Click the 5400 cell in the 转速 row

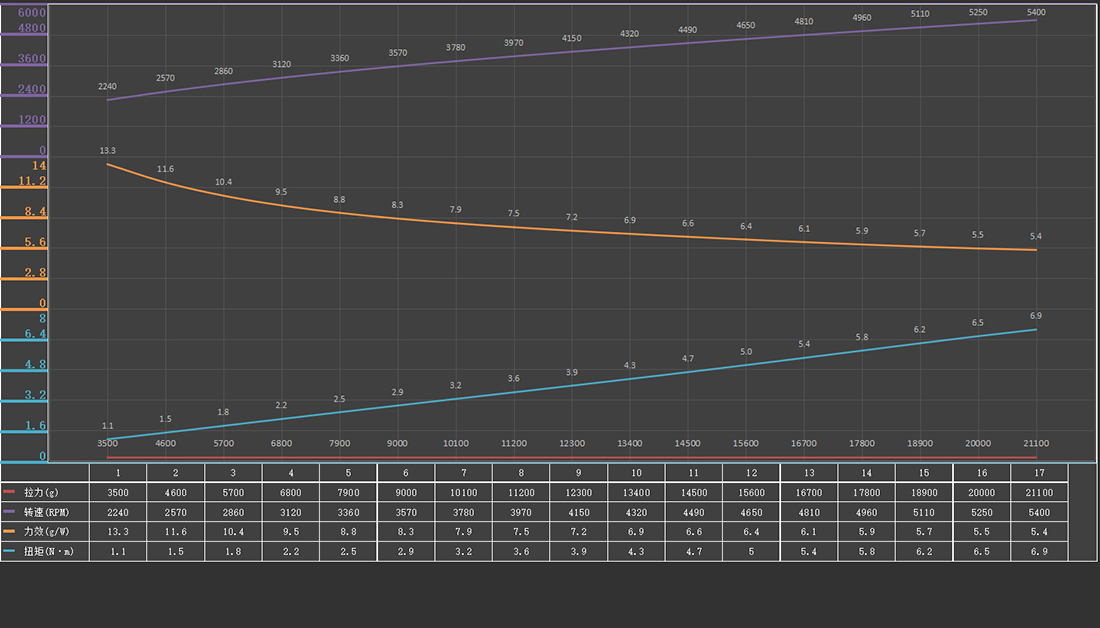(x=1040, y=512)
